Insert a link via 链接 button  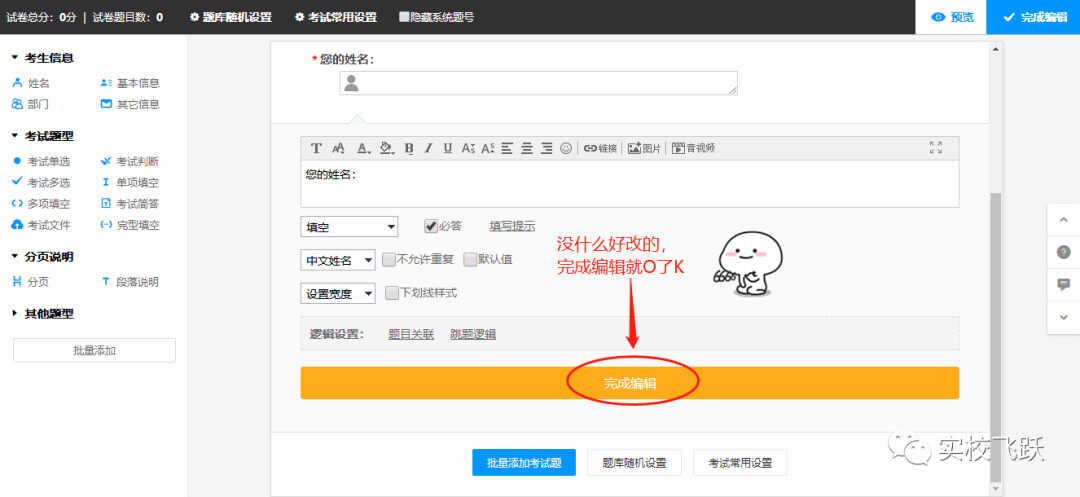coord(601,148)
